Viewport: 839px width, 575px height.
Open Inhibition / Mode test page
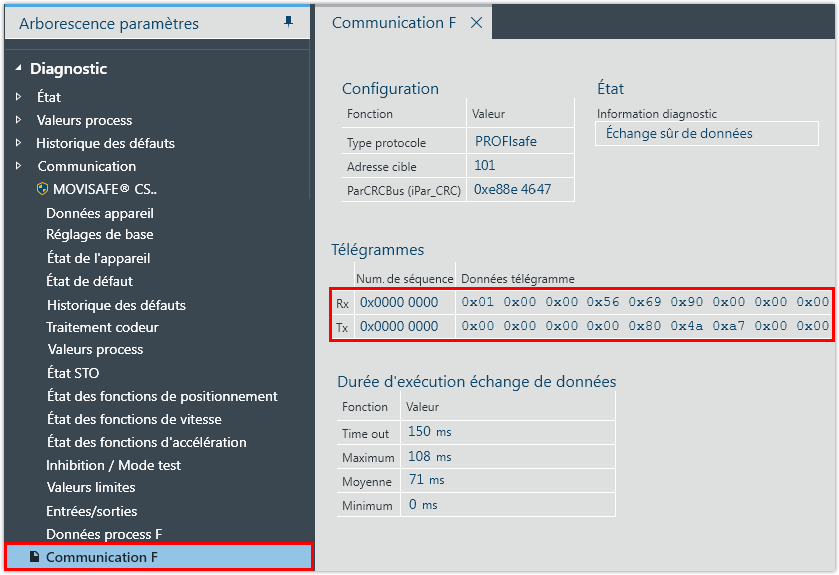click(x=113, y=465)
